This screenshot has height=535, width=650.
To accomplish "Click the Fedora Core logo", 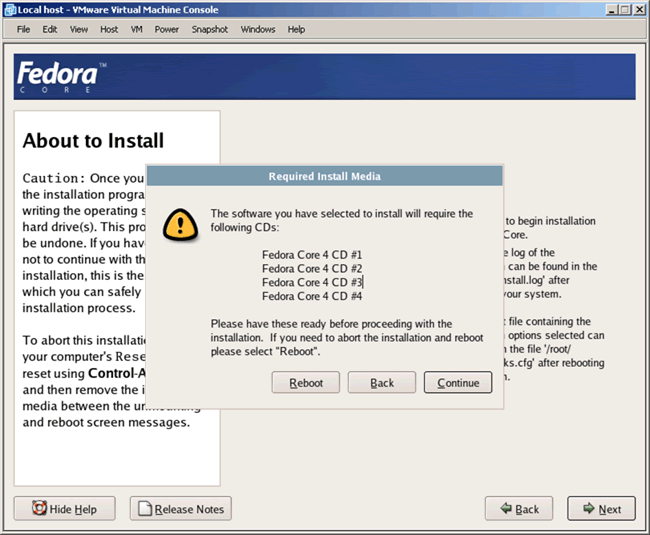I will 57,78.
